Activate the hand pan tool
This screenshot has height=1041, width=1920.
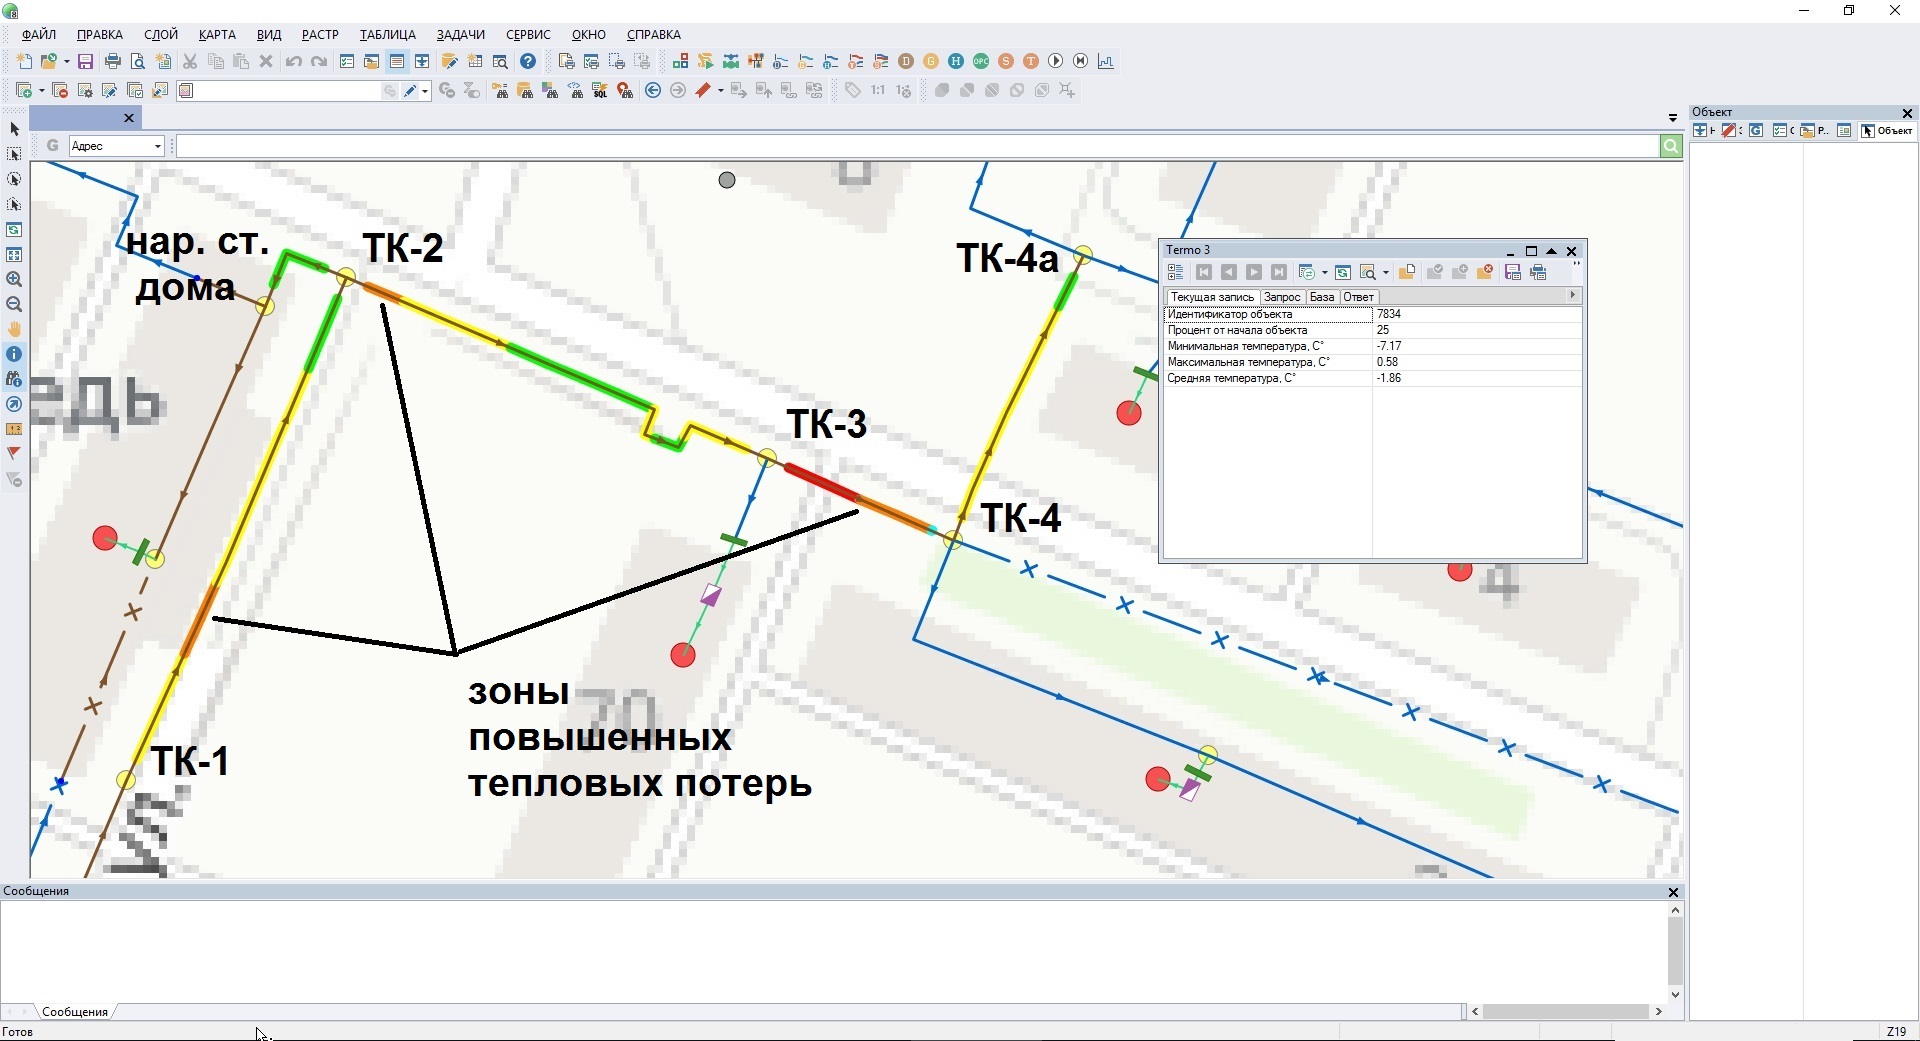[x=14, y=329]
